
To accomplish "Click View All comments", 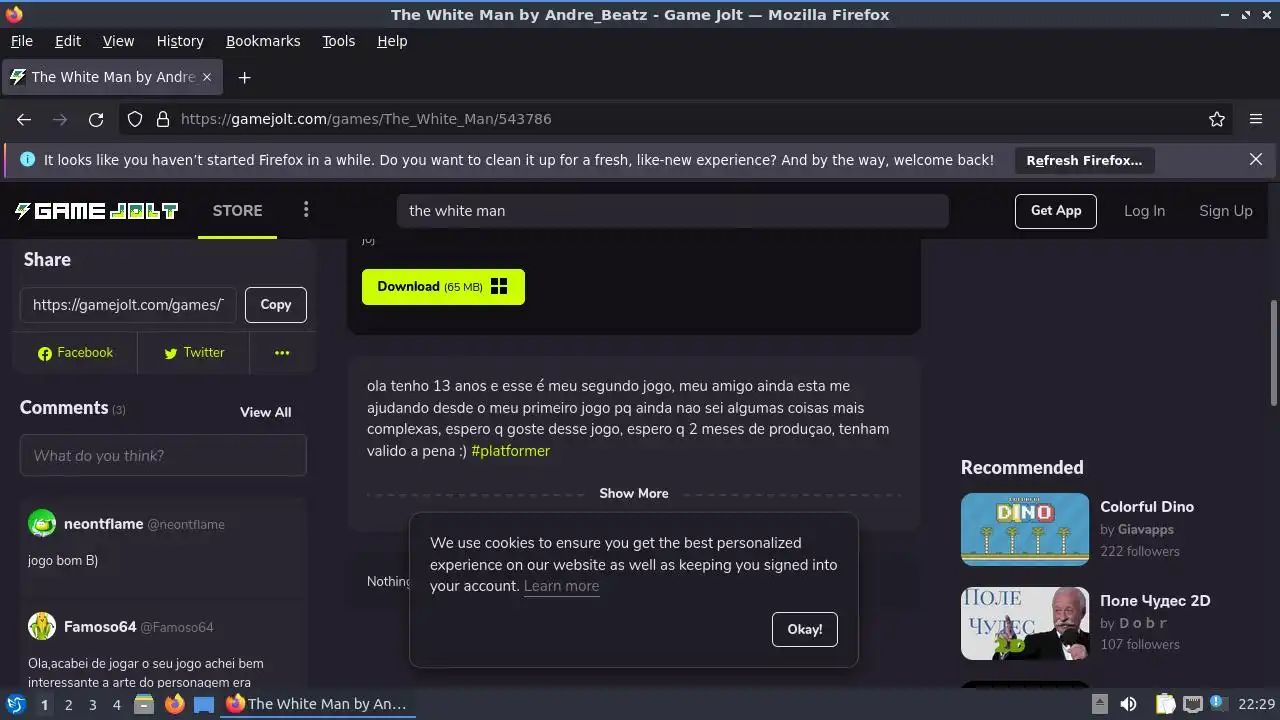I will tap(265, 412).
